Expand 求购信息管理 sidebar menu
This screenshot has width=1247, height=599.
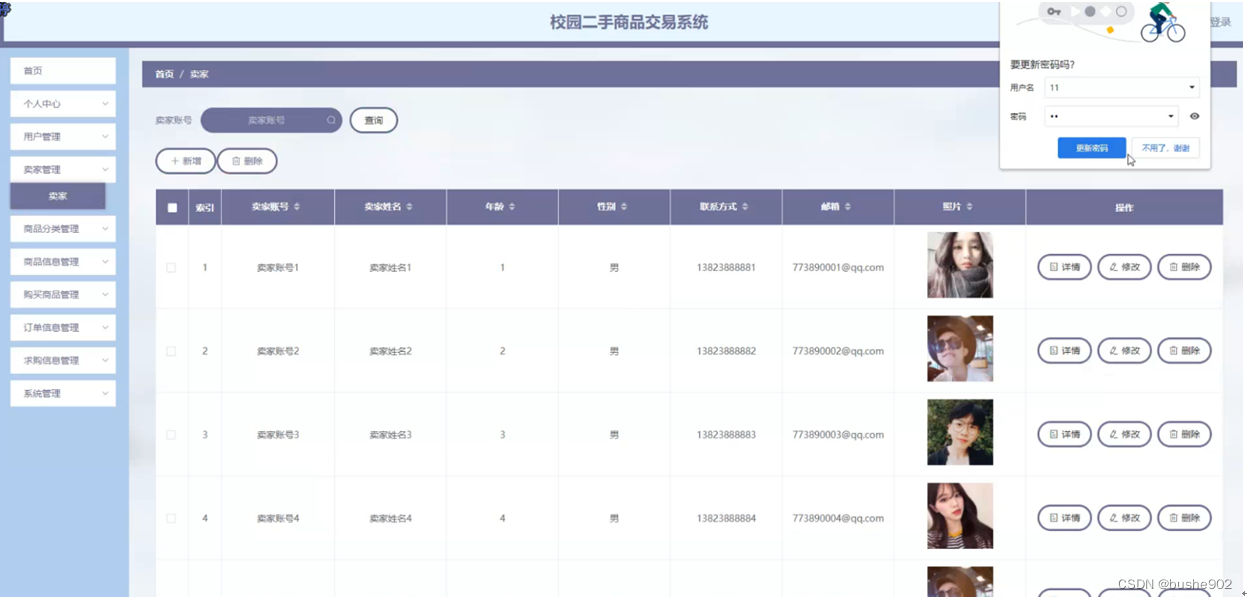click(x=63, y=361)
